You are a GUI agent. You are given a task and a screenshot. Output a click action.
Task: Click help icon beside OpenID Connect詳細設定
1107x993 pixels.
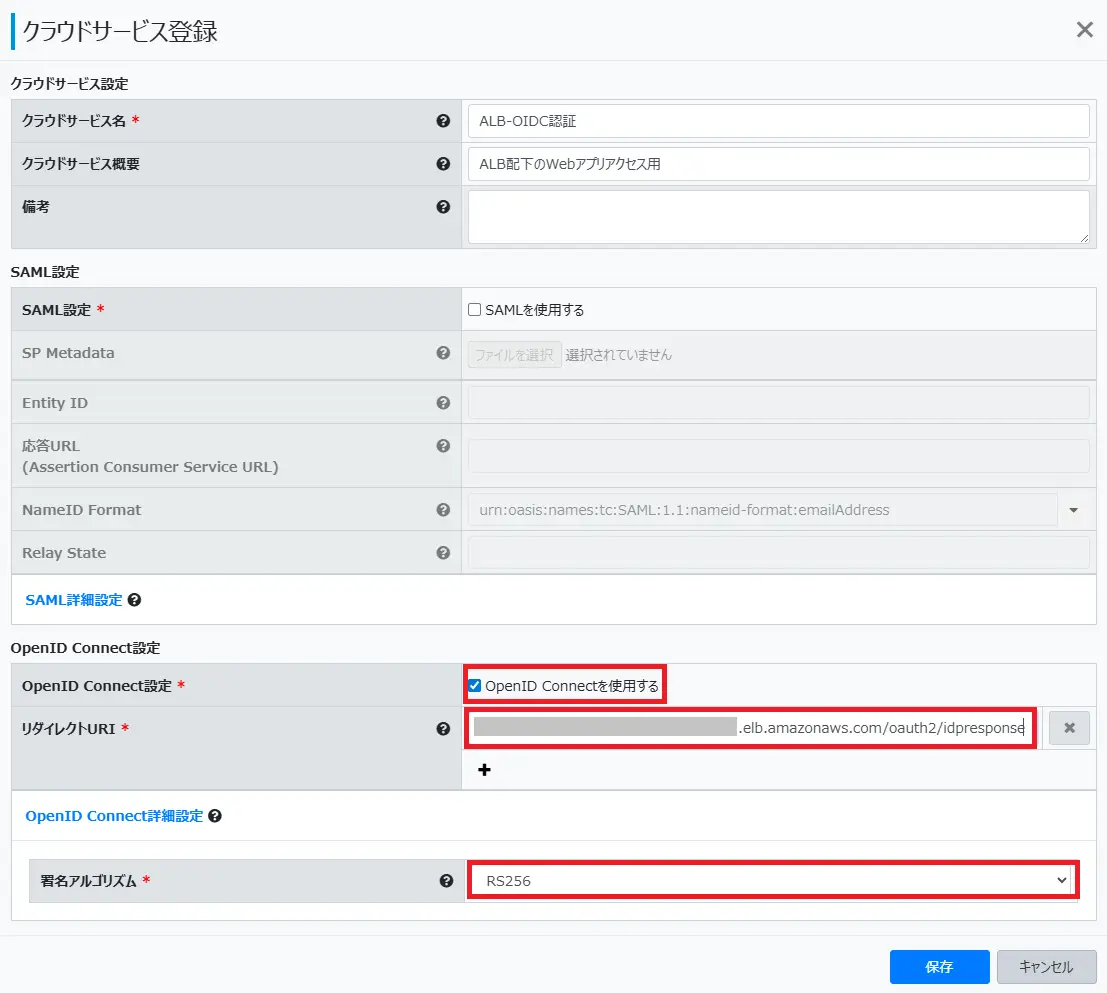tap(215, 816)
